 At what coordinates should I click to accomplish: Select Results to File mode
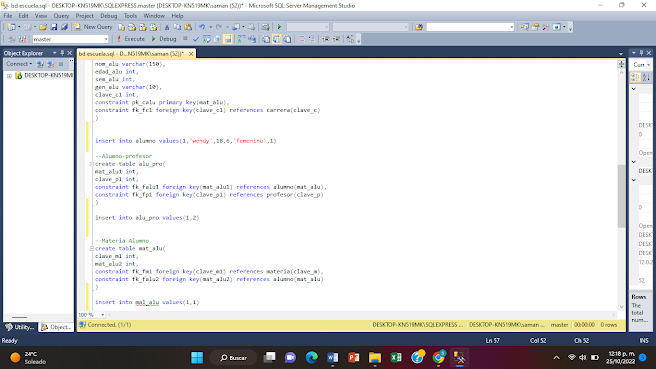pyautogui.click(x=287, y=39)
